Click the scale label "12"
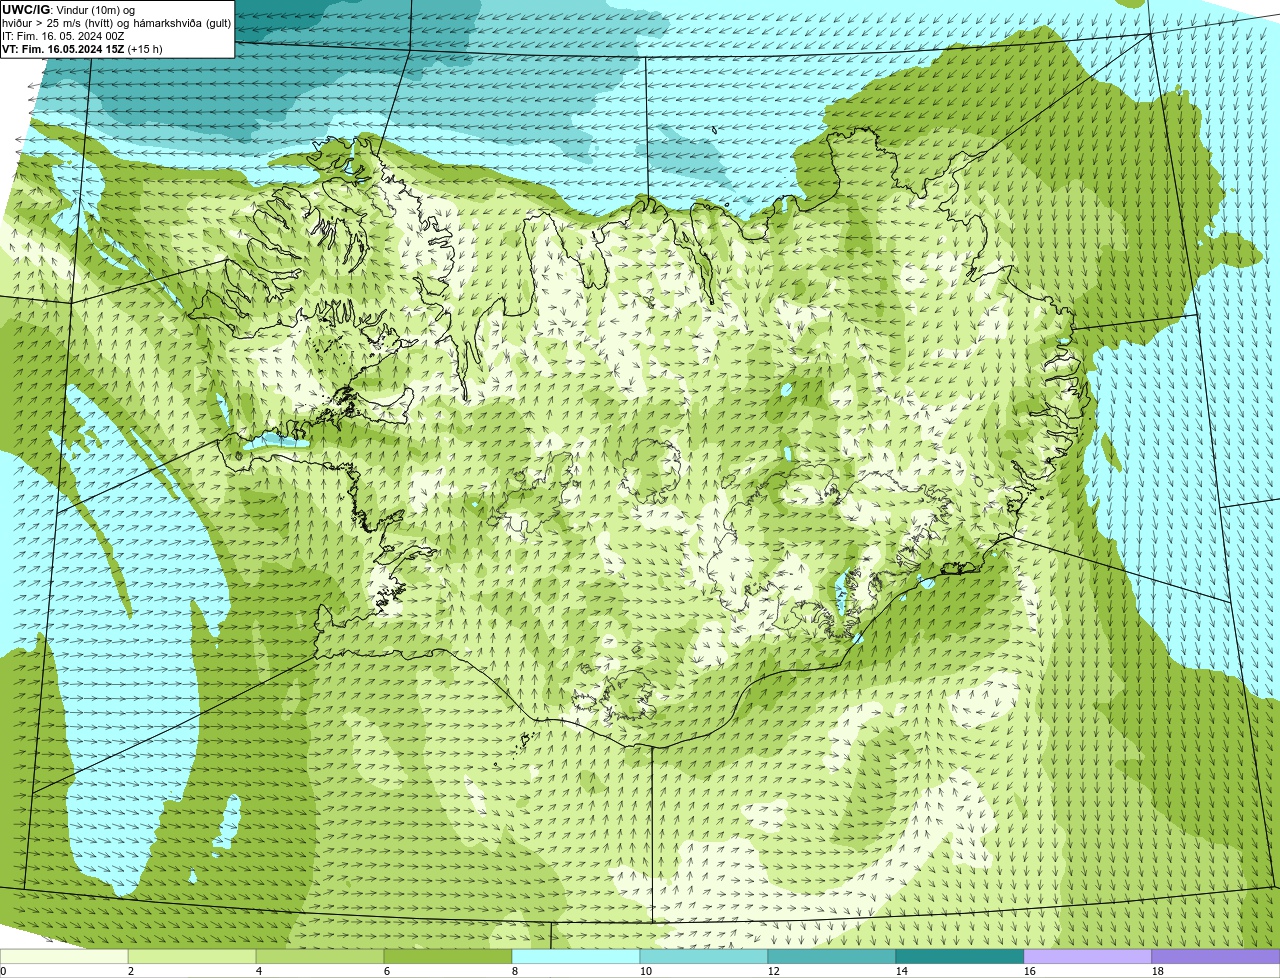The height and width of the screenshot is (978, 1280). pos(774,971)
